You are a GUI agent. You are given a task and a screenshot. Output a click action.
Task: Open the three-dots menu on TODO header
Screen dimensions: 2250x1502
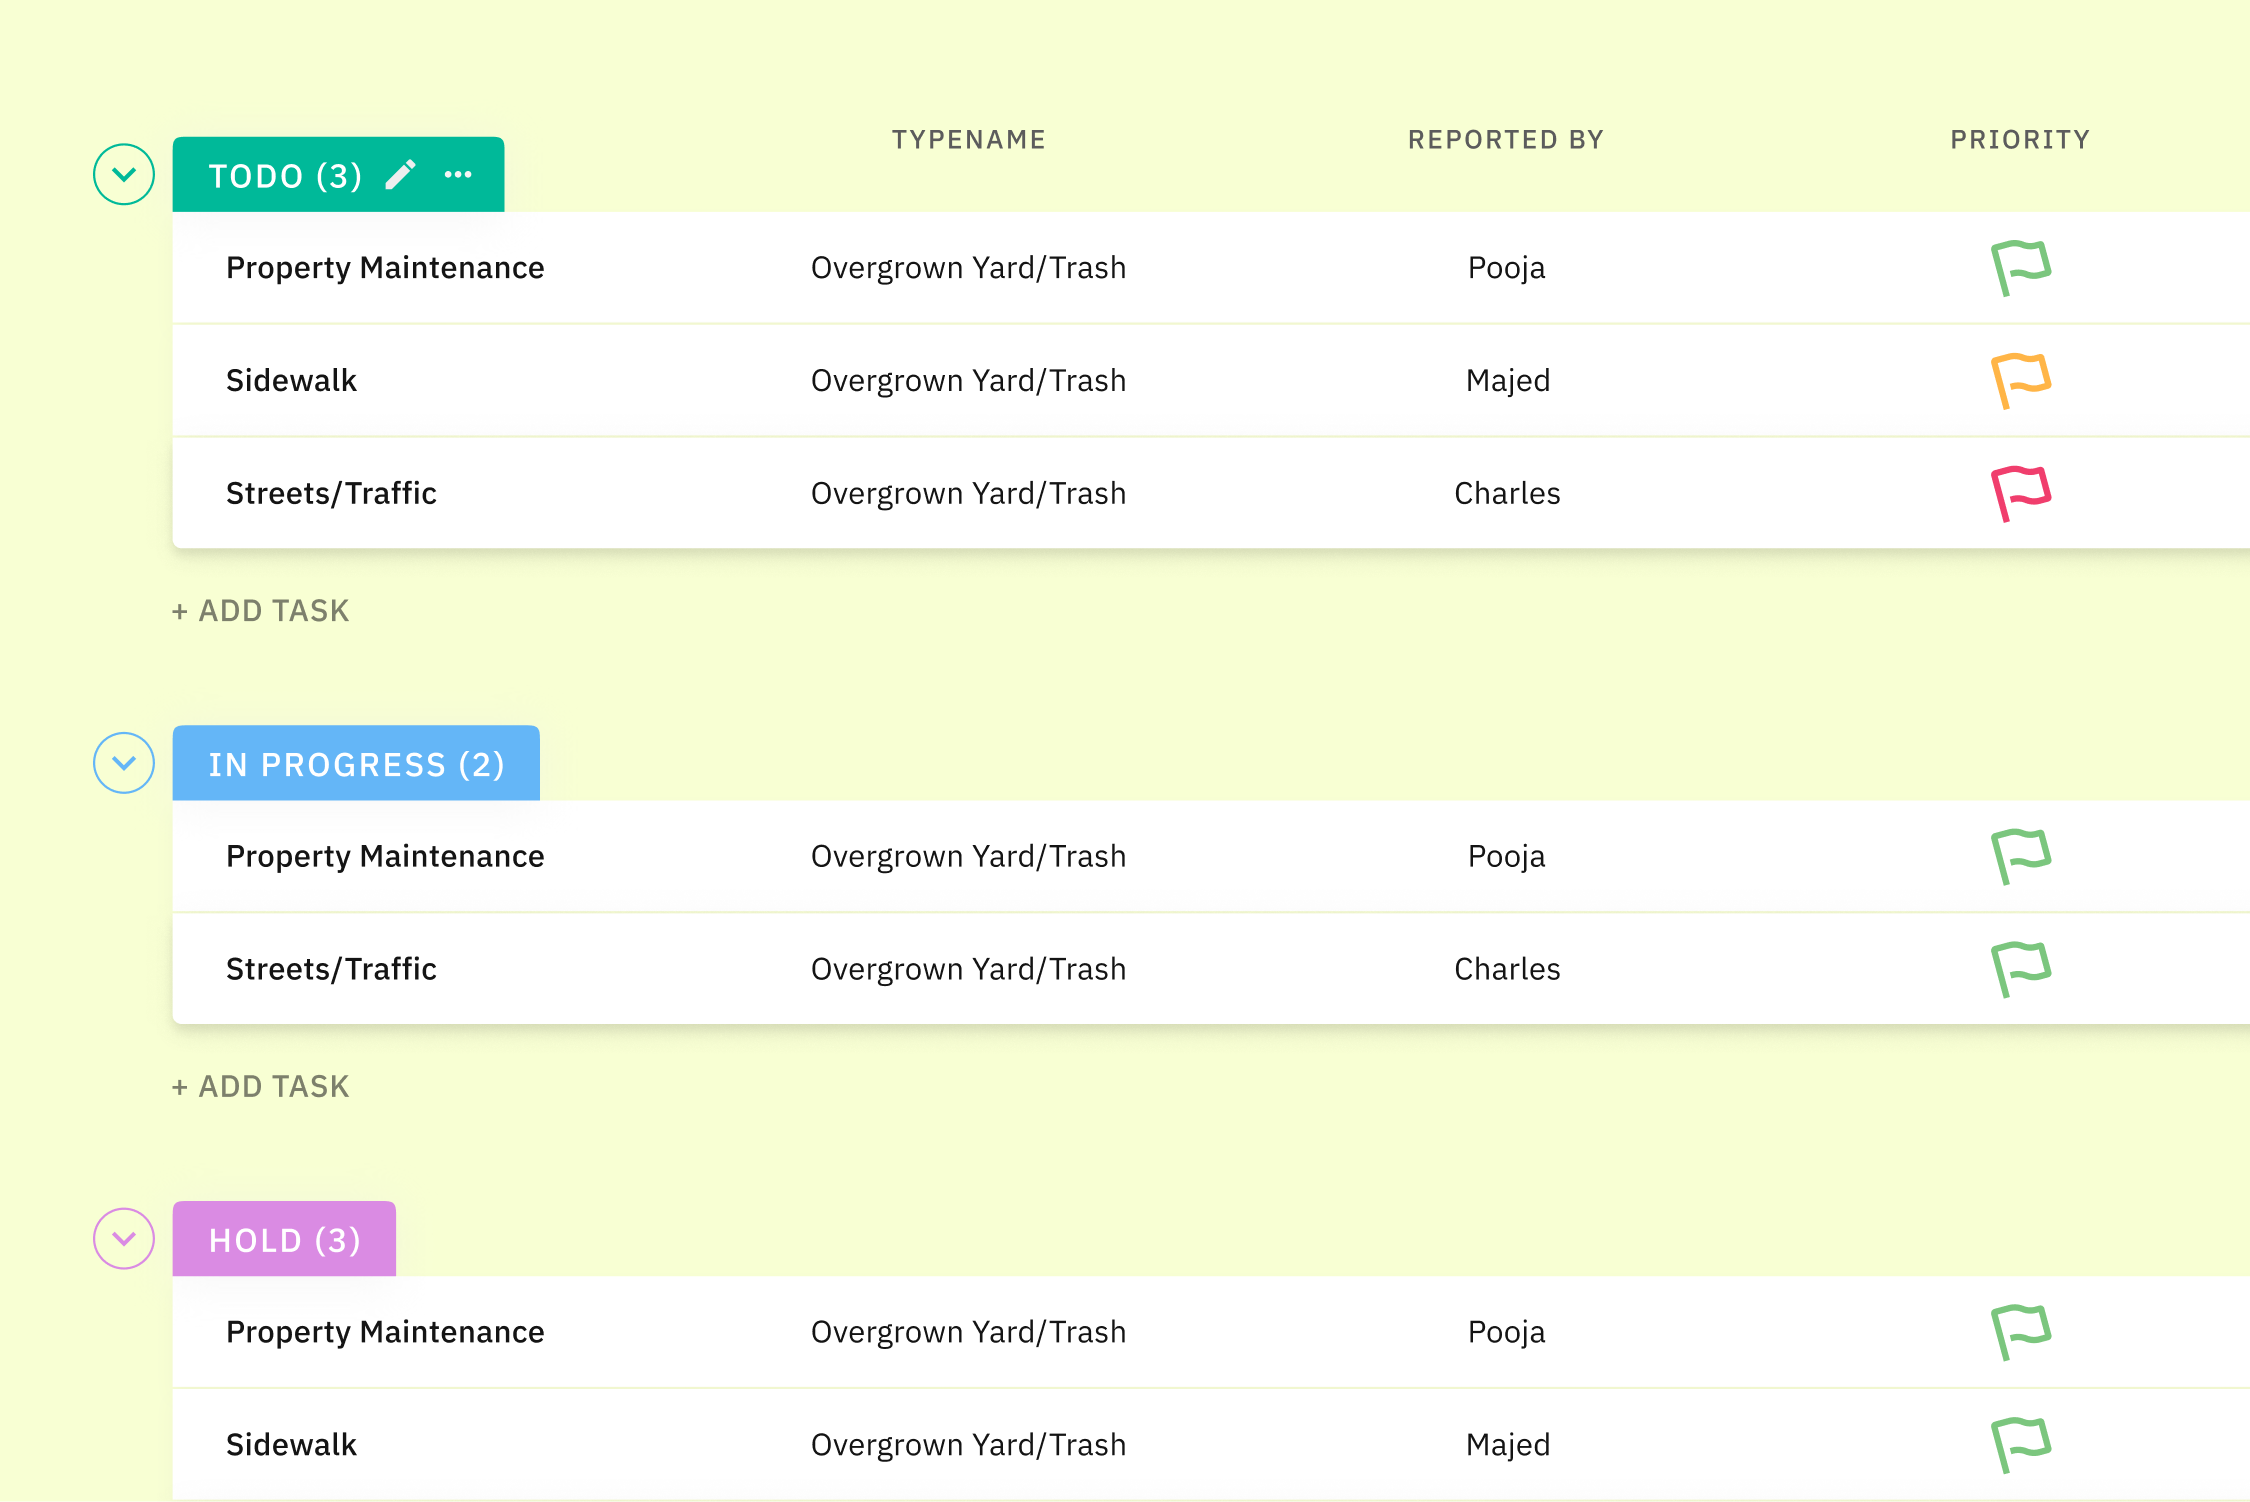click(458, 175)
